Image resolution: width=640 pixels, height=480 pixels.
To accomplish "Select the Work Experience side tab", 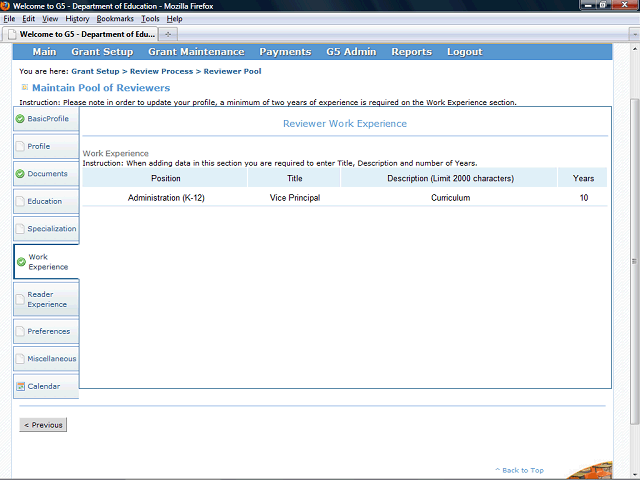I will point(46,262).
